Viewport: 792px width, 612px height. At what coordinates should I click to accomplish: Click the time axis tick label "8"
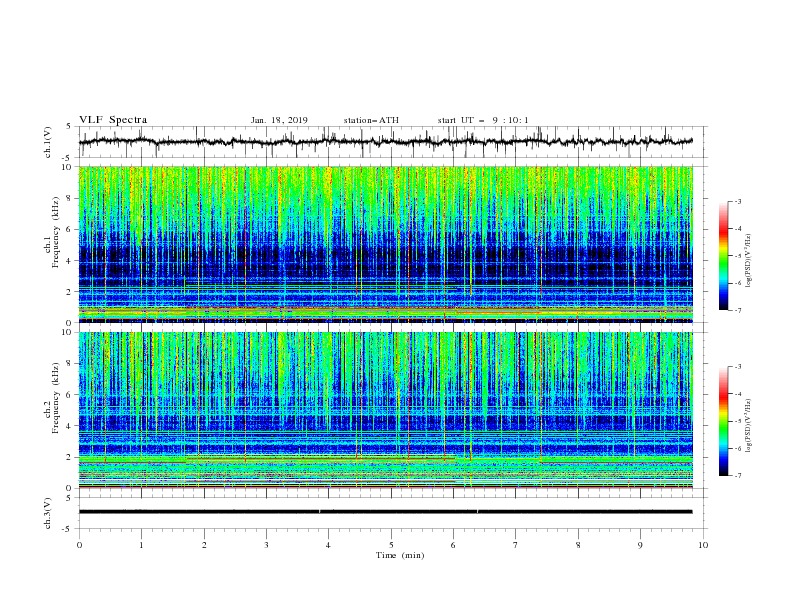coord(578,545)
